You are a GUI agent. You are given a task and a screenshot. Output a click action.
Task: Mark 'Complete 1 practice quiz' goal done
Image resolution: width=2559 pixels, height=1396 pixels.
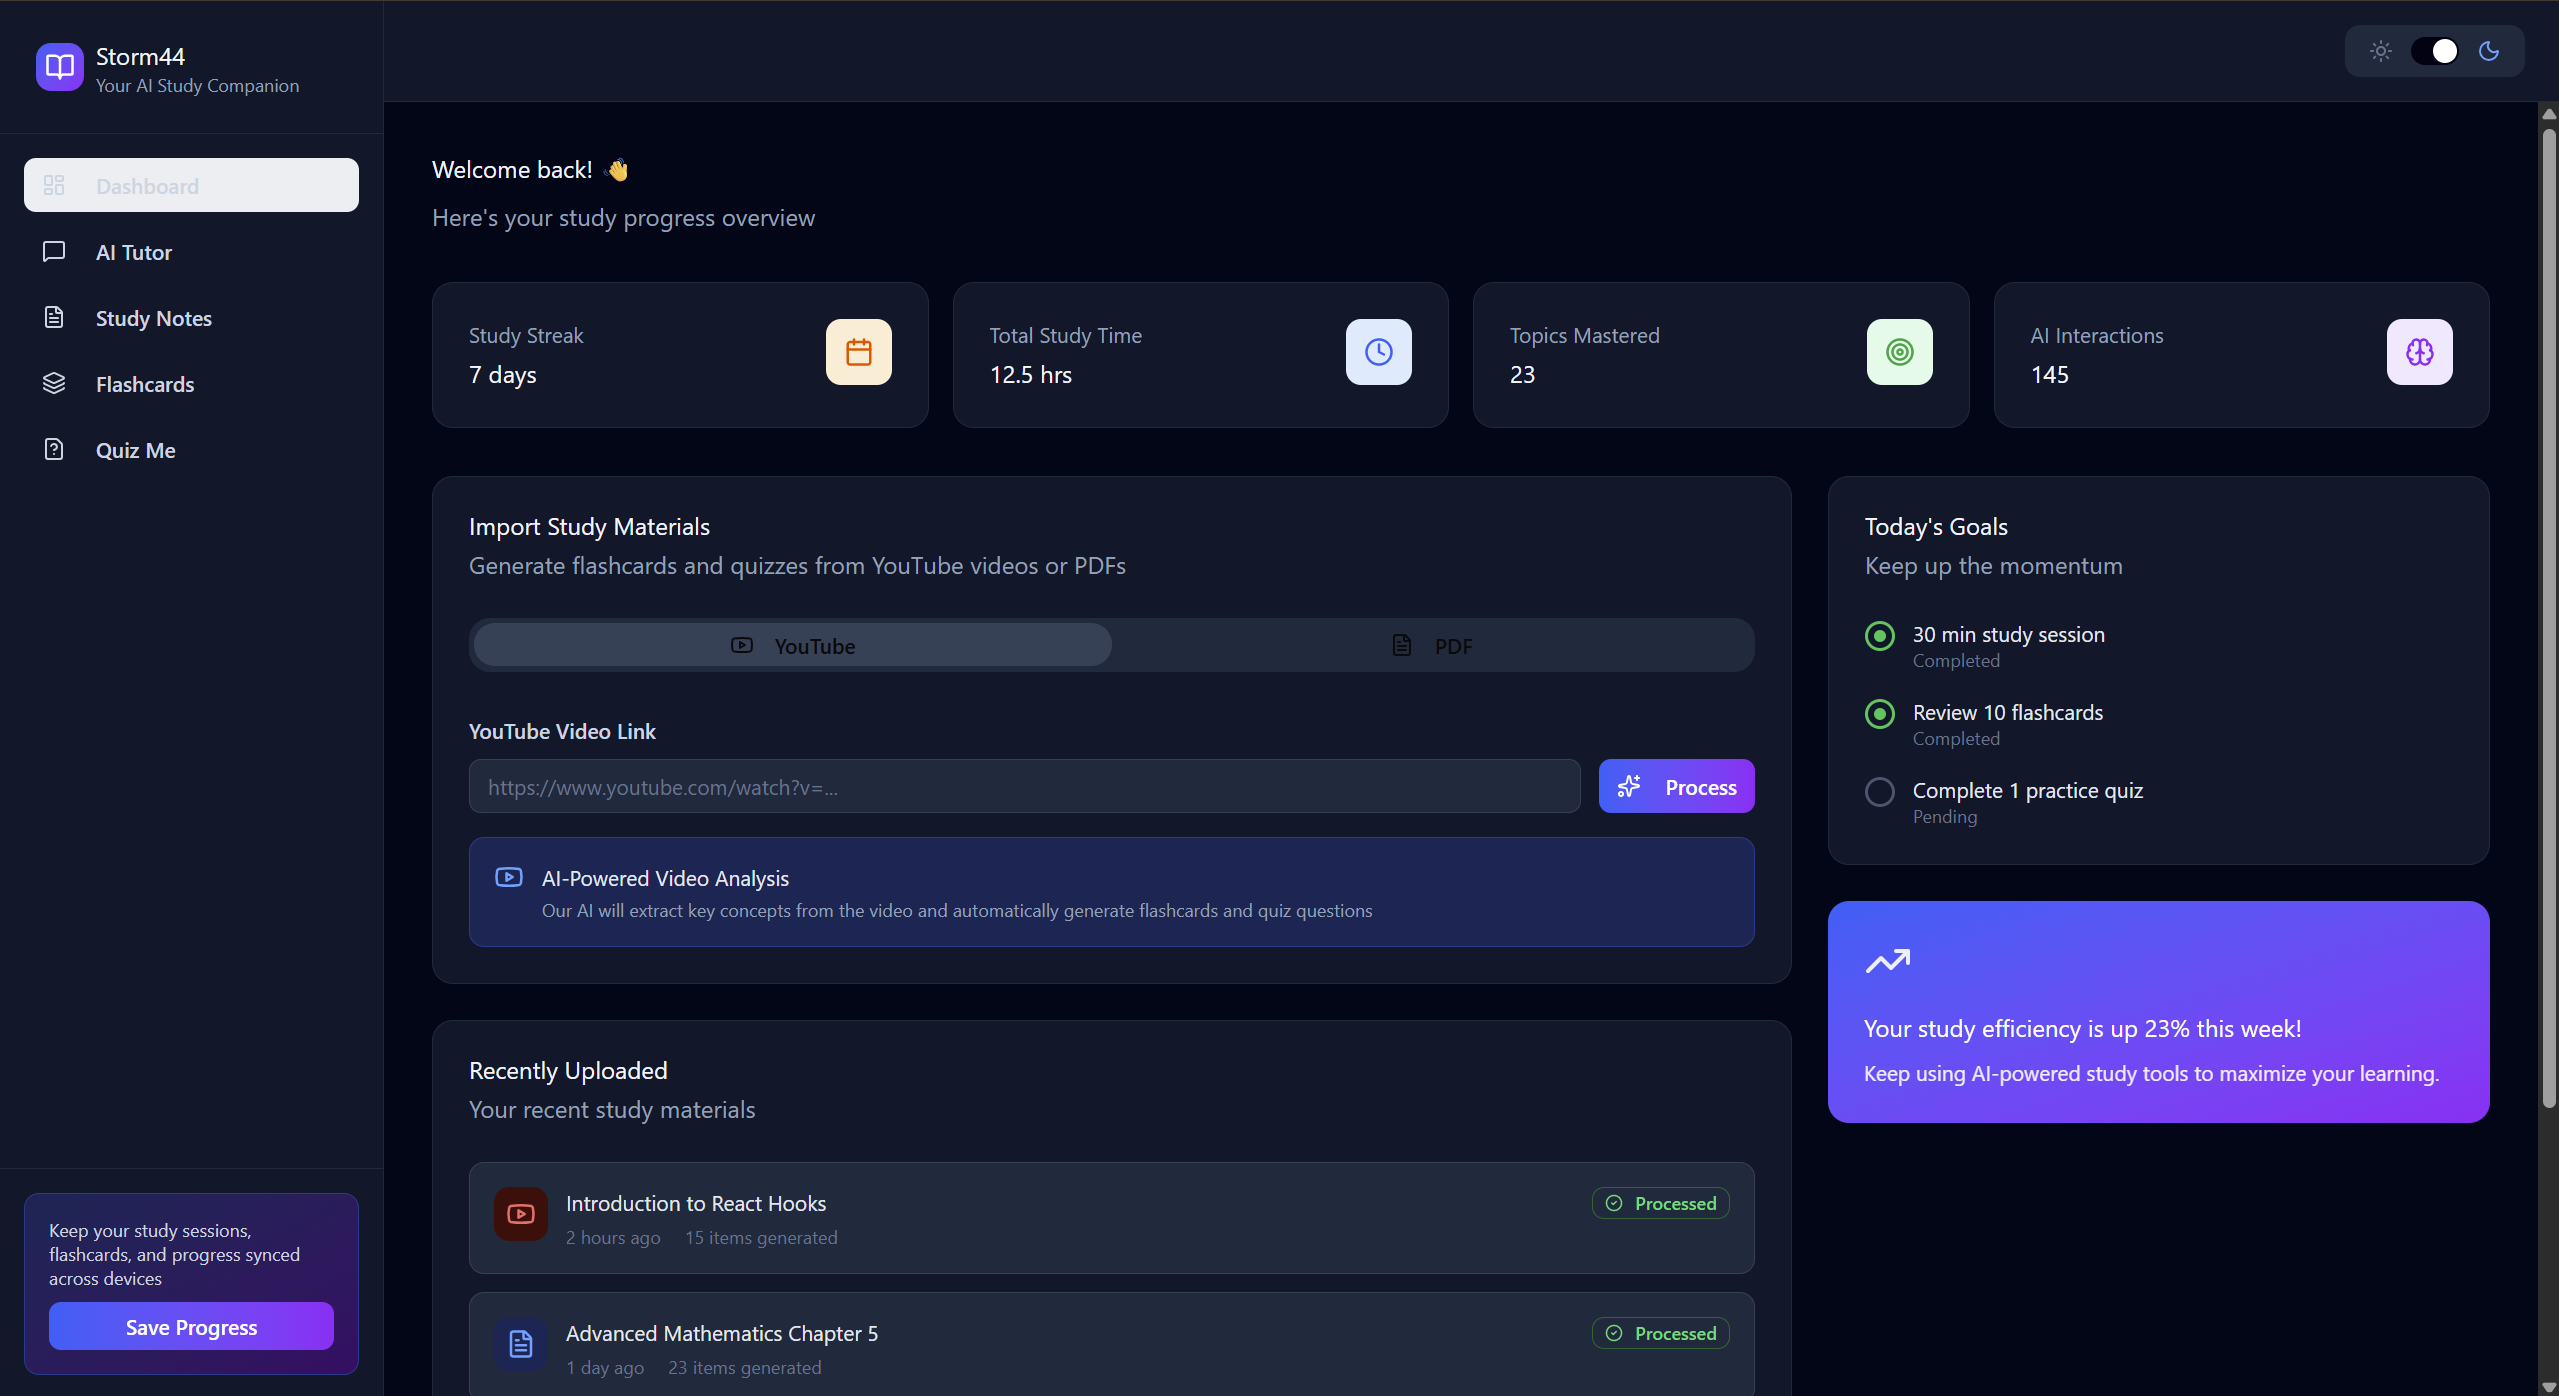1879,792
